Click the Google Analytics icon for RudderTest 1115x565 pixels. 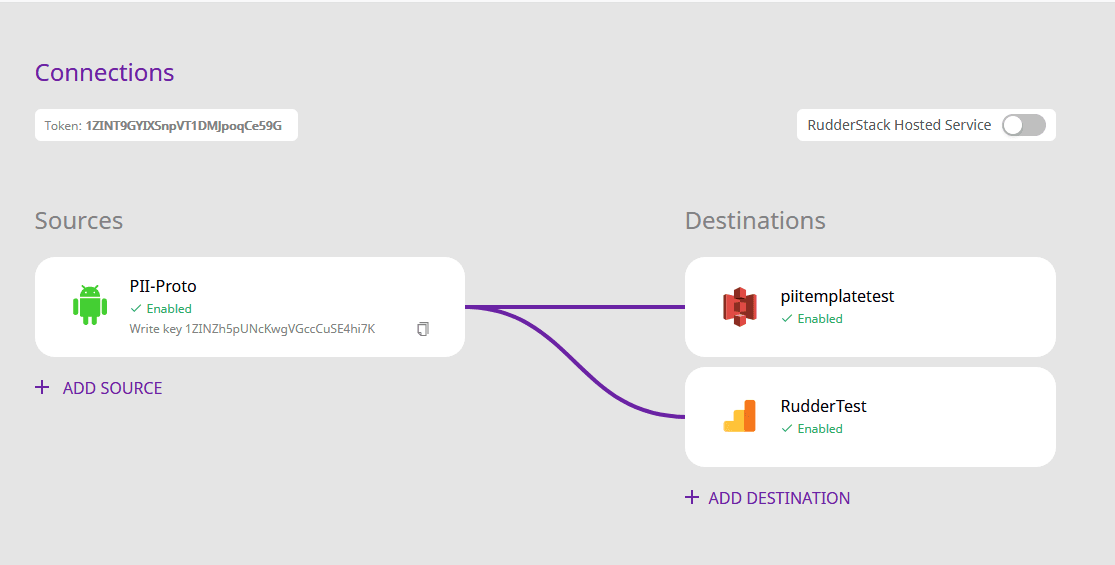(x=740, y=416)
